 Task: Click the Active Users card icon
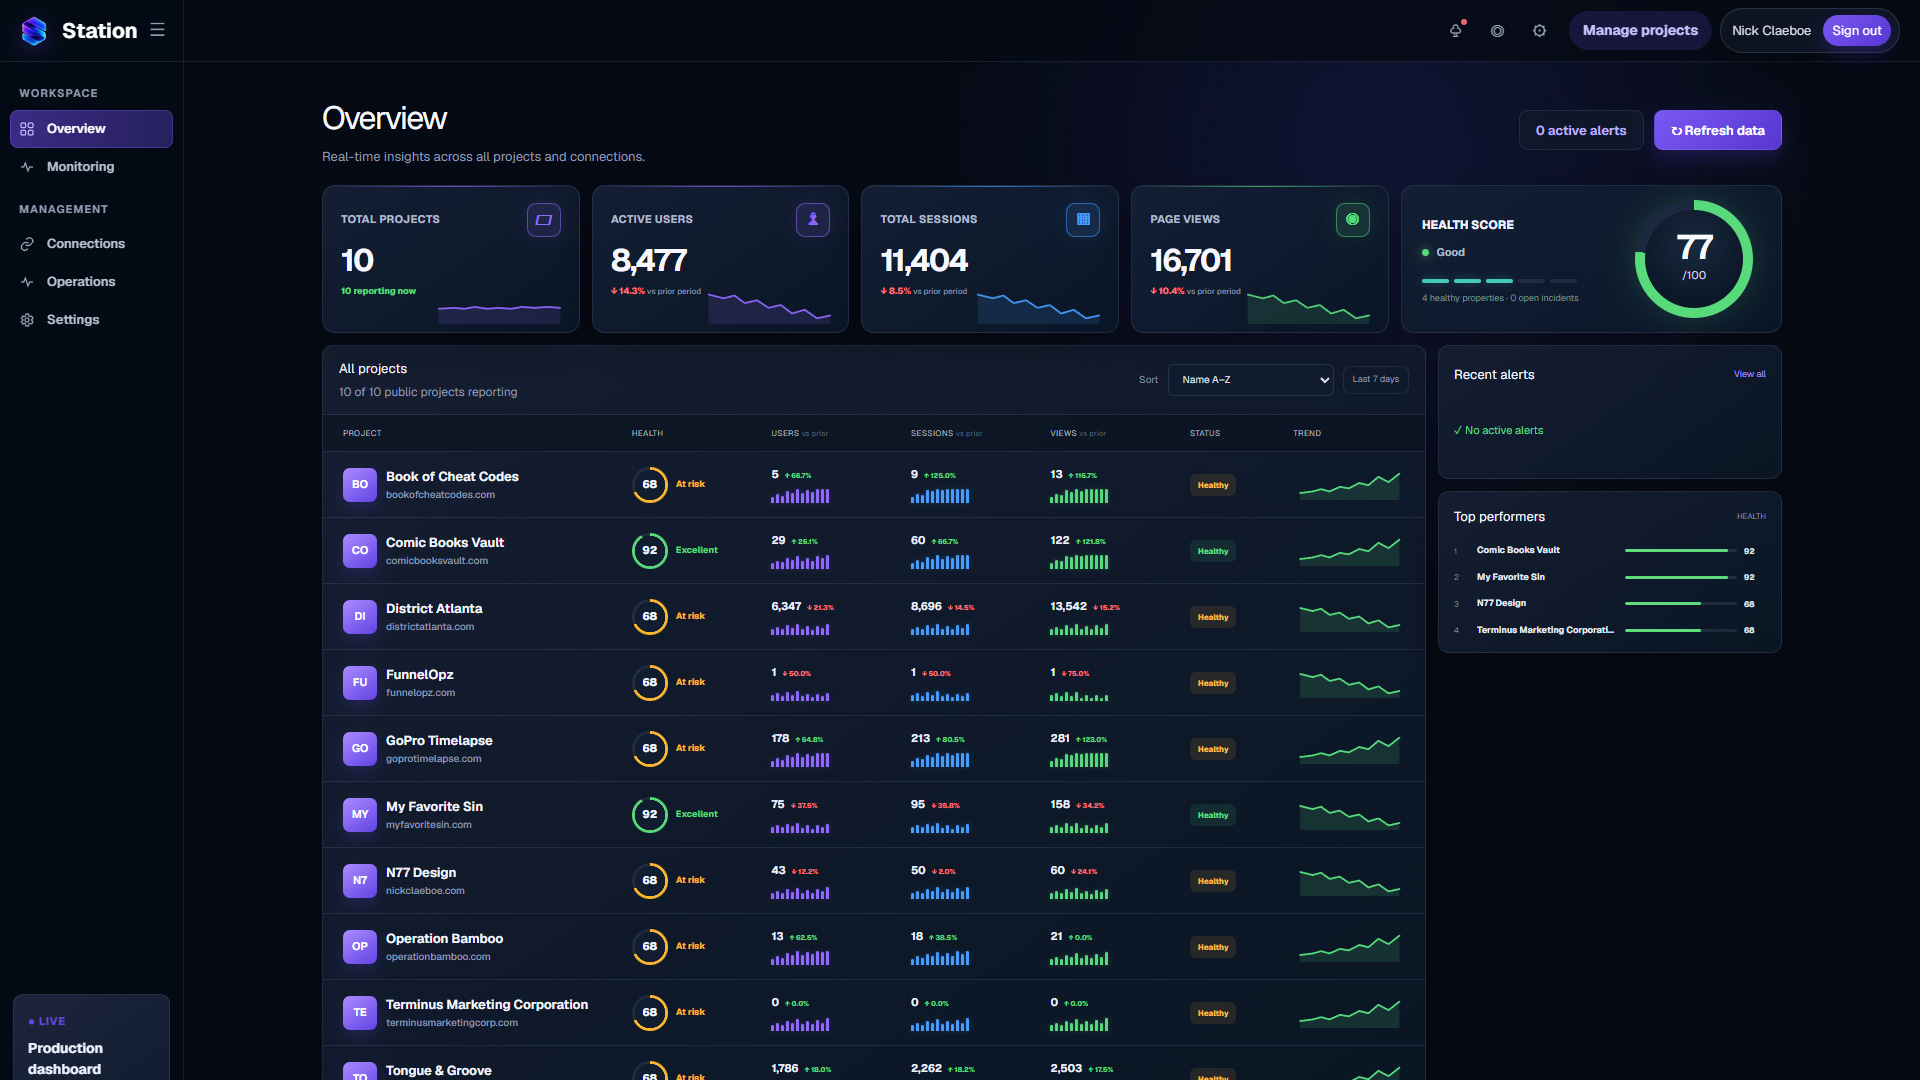point(813,220)
